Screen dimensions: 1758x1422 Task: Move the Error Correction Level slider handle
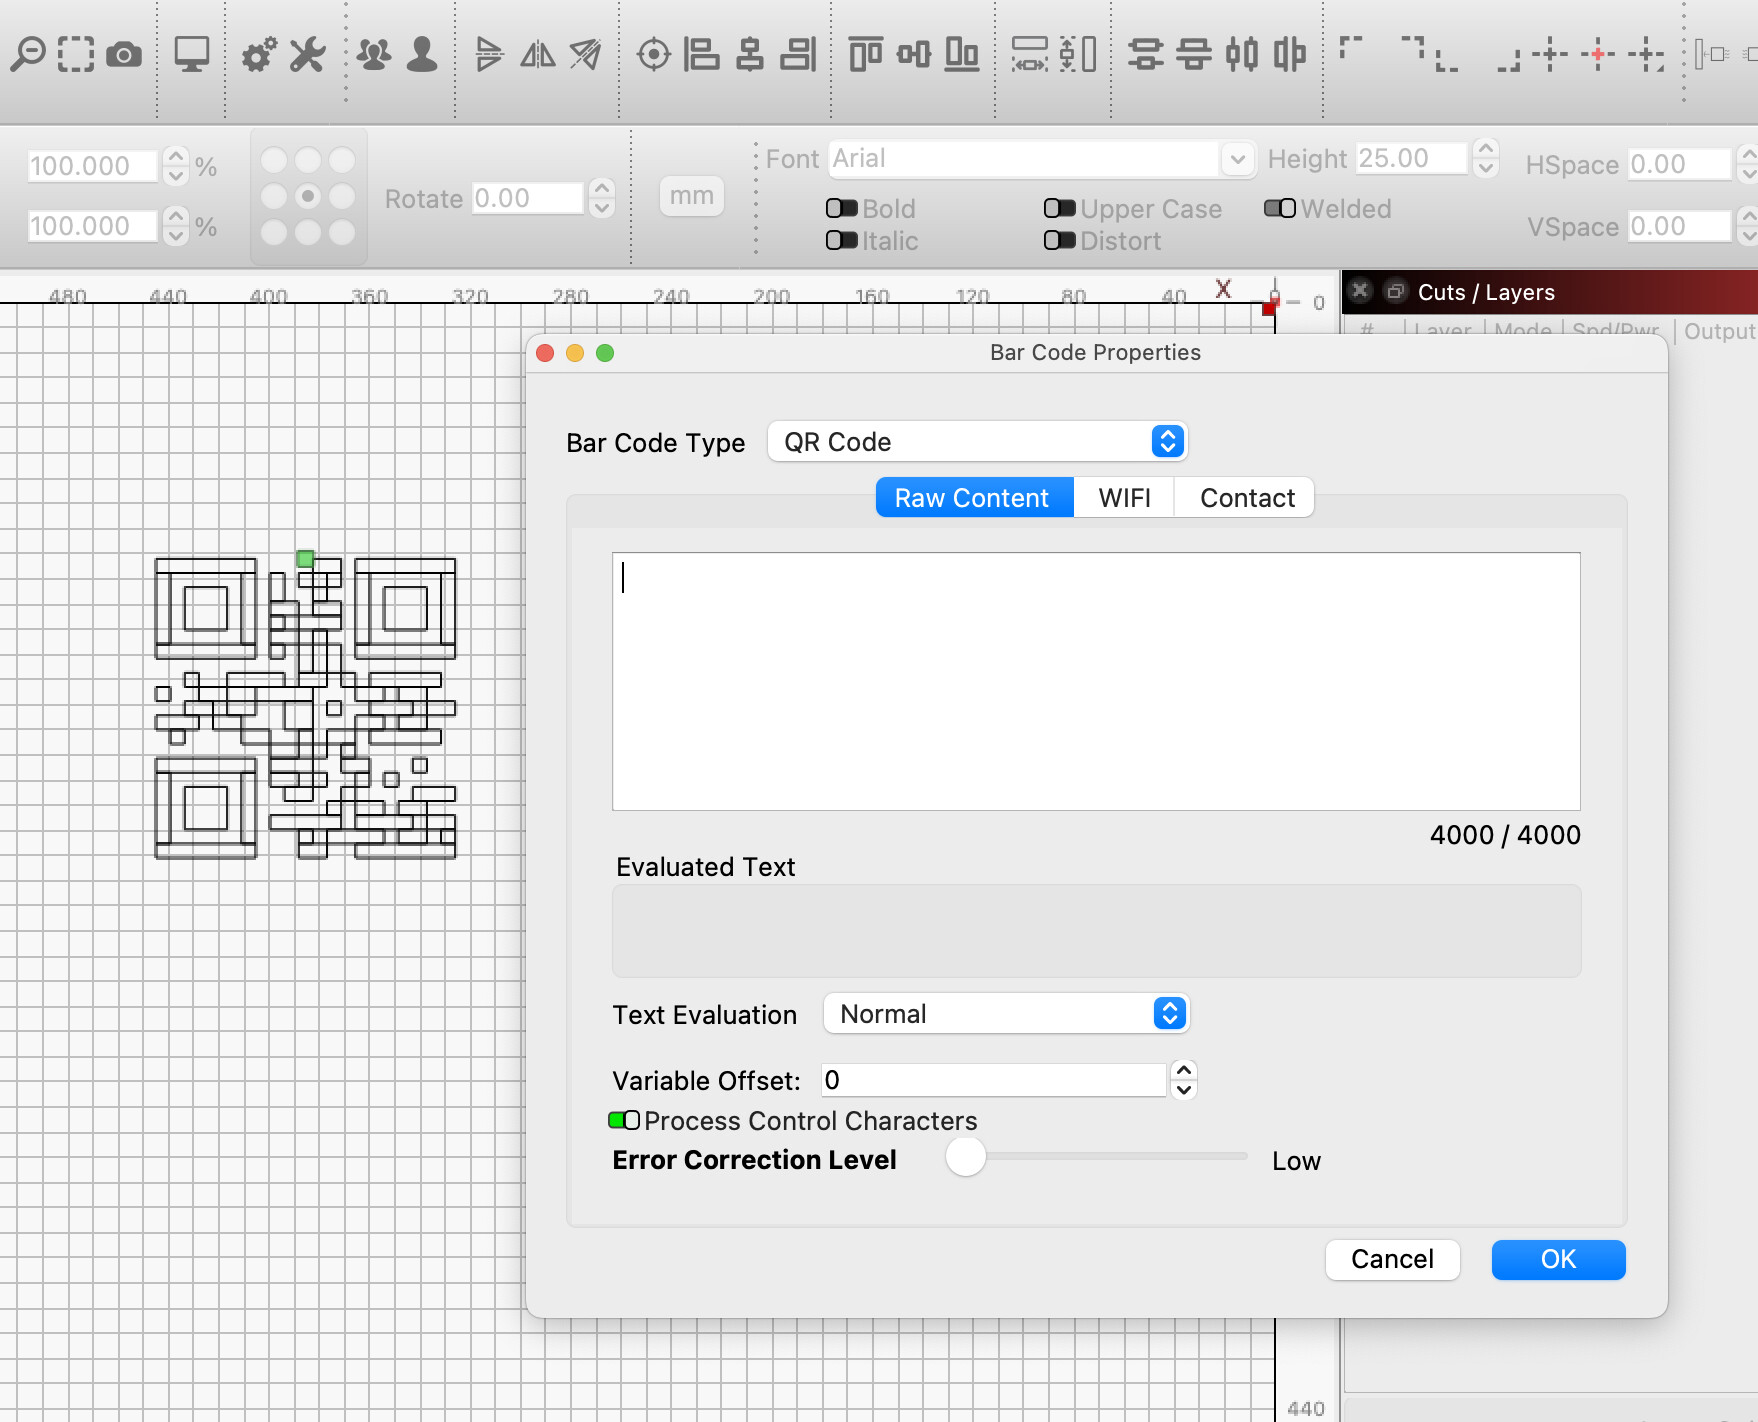[966, 1156]
